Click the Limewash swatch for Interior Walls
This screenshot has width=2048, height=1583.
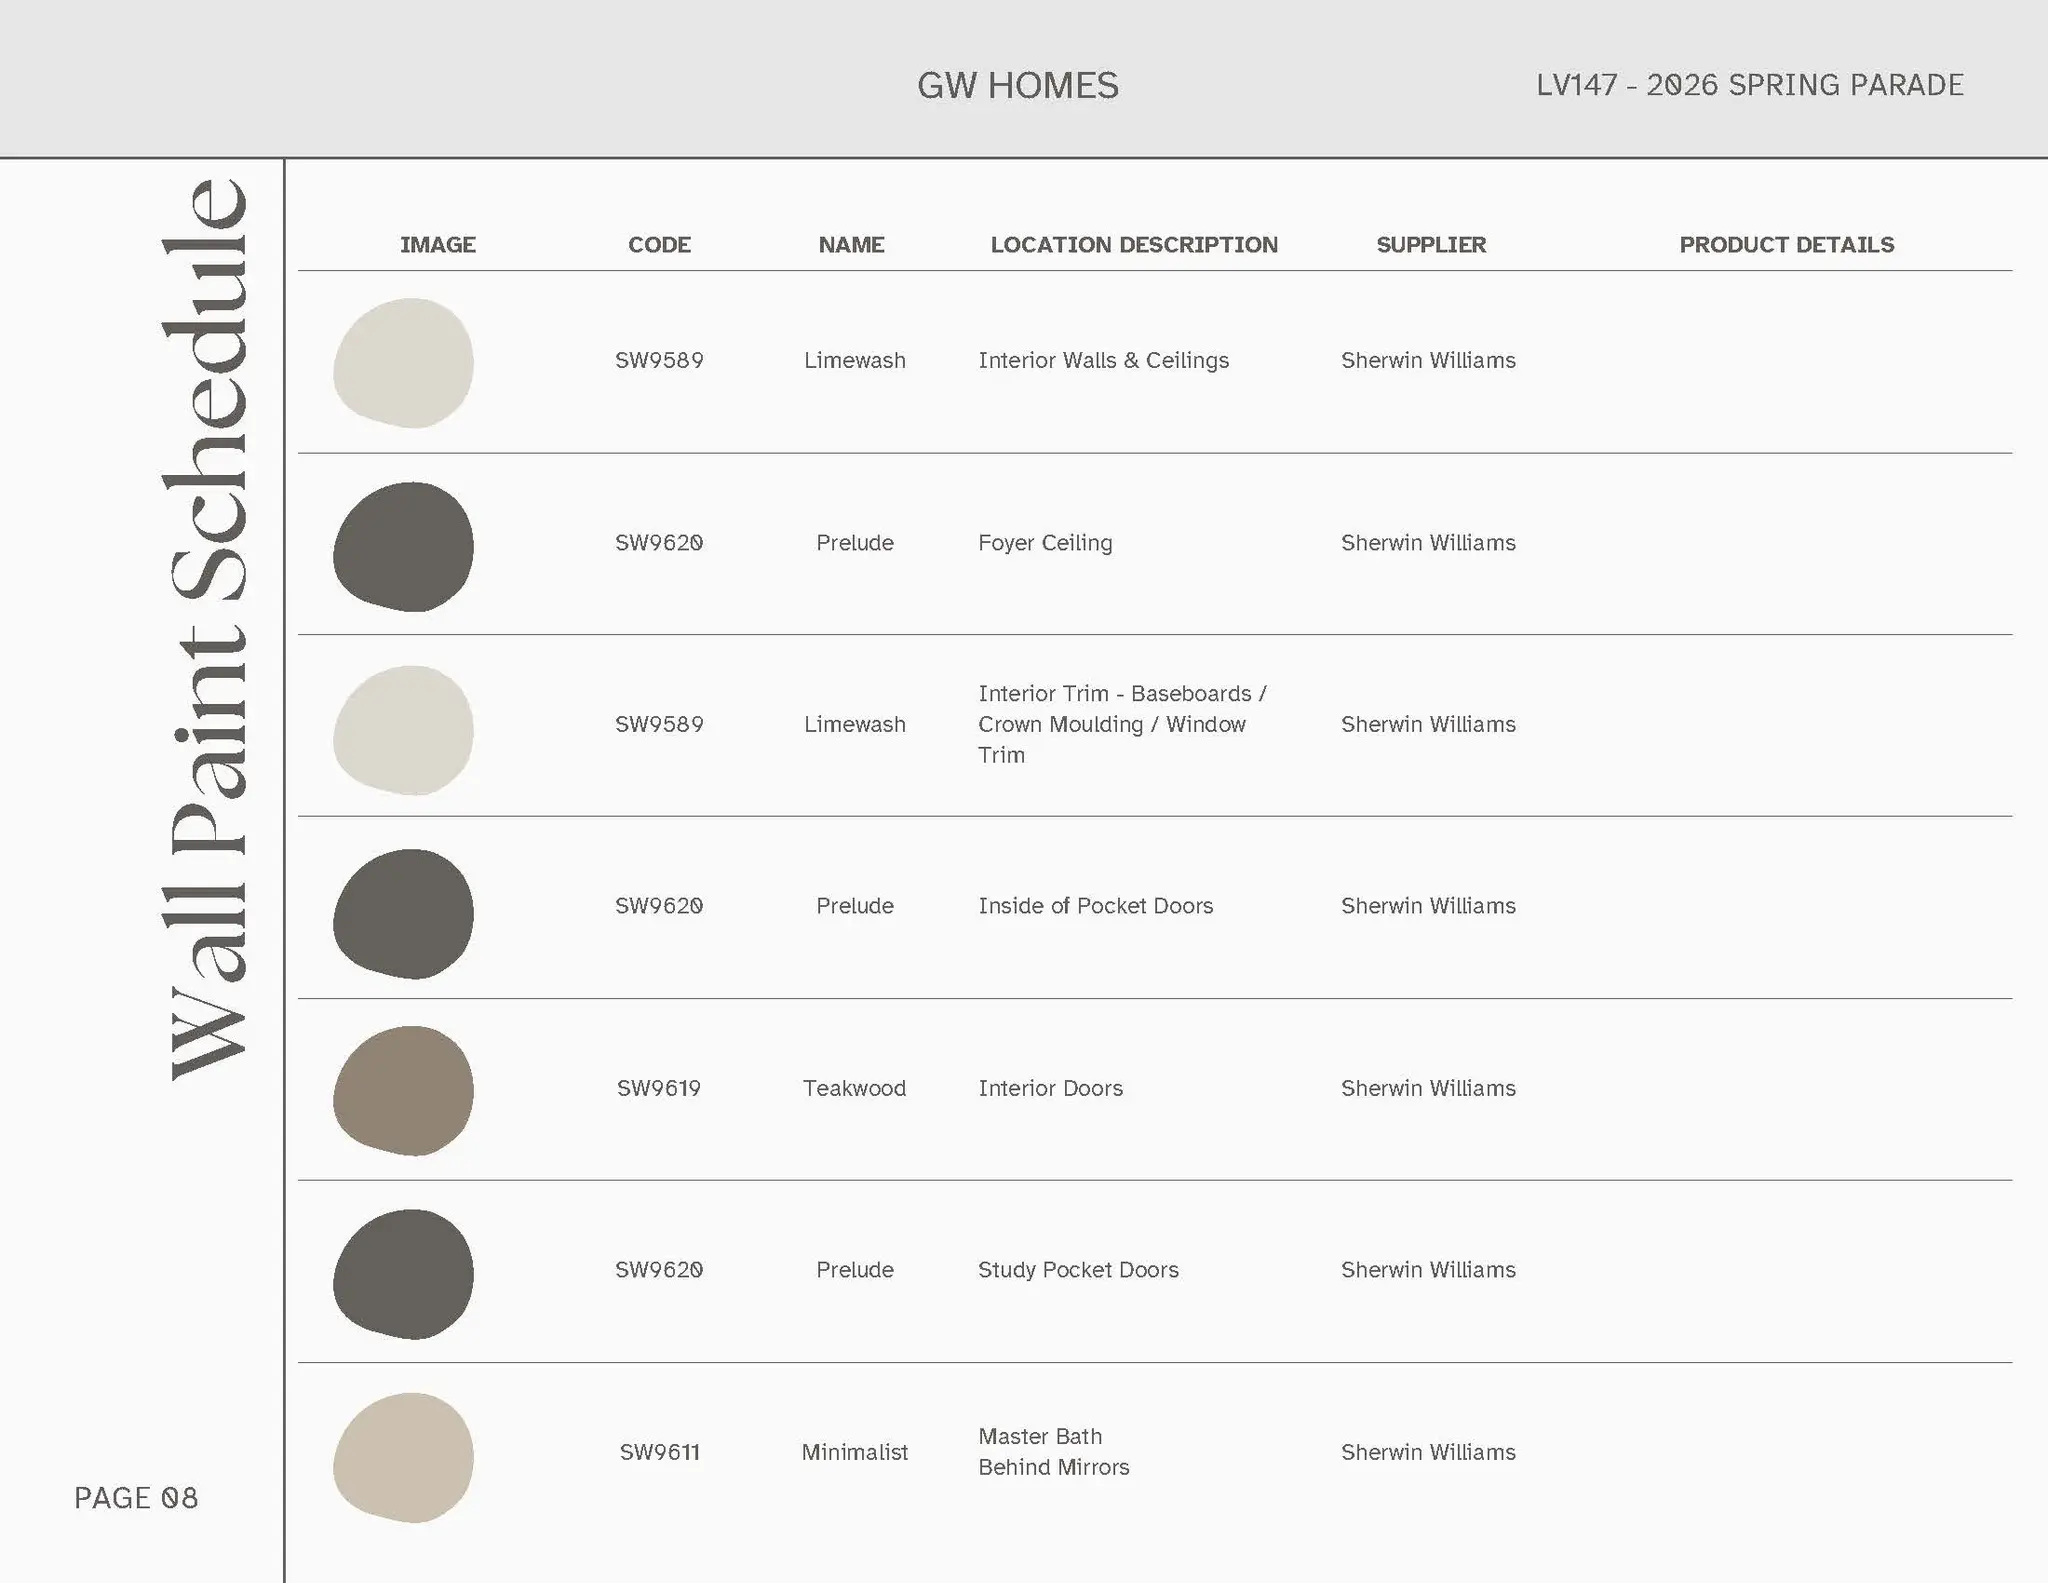coord(403,363)
